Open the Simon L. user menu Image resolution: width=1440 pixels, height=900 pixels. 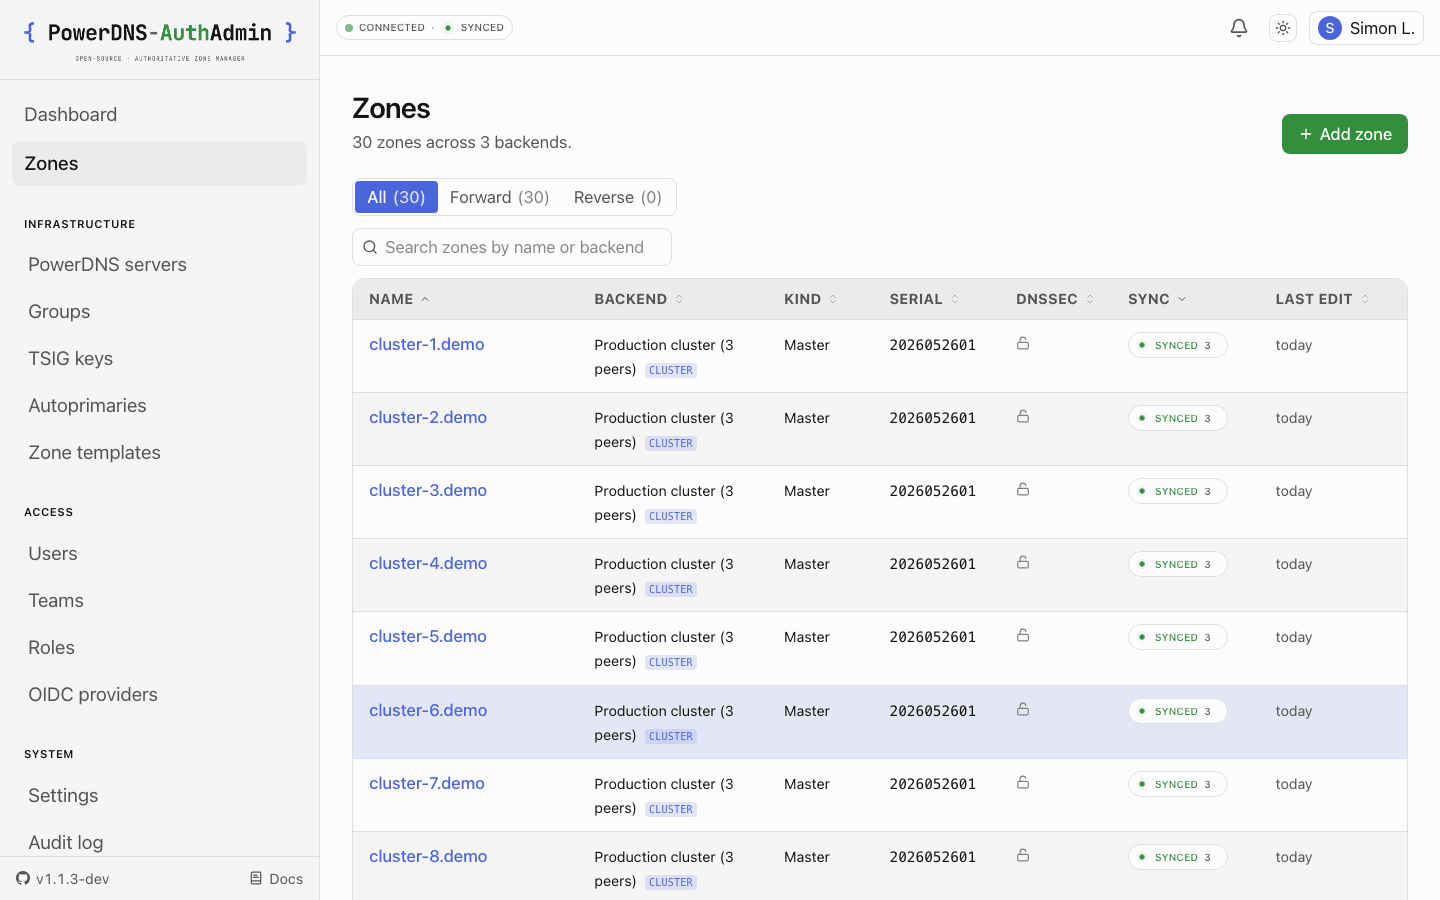pos(1366,28)
